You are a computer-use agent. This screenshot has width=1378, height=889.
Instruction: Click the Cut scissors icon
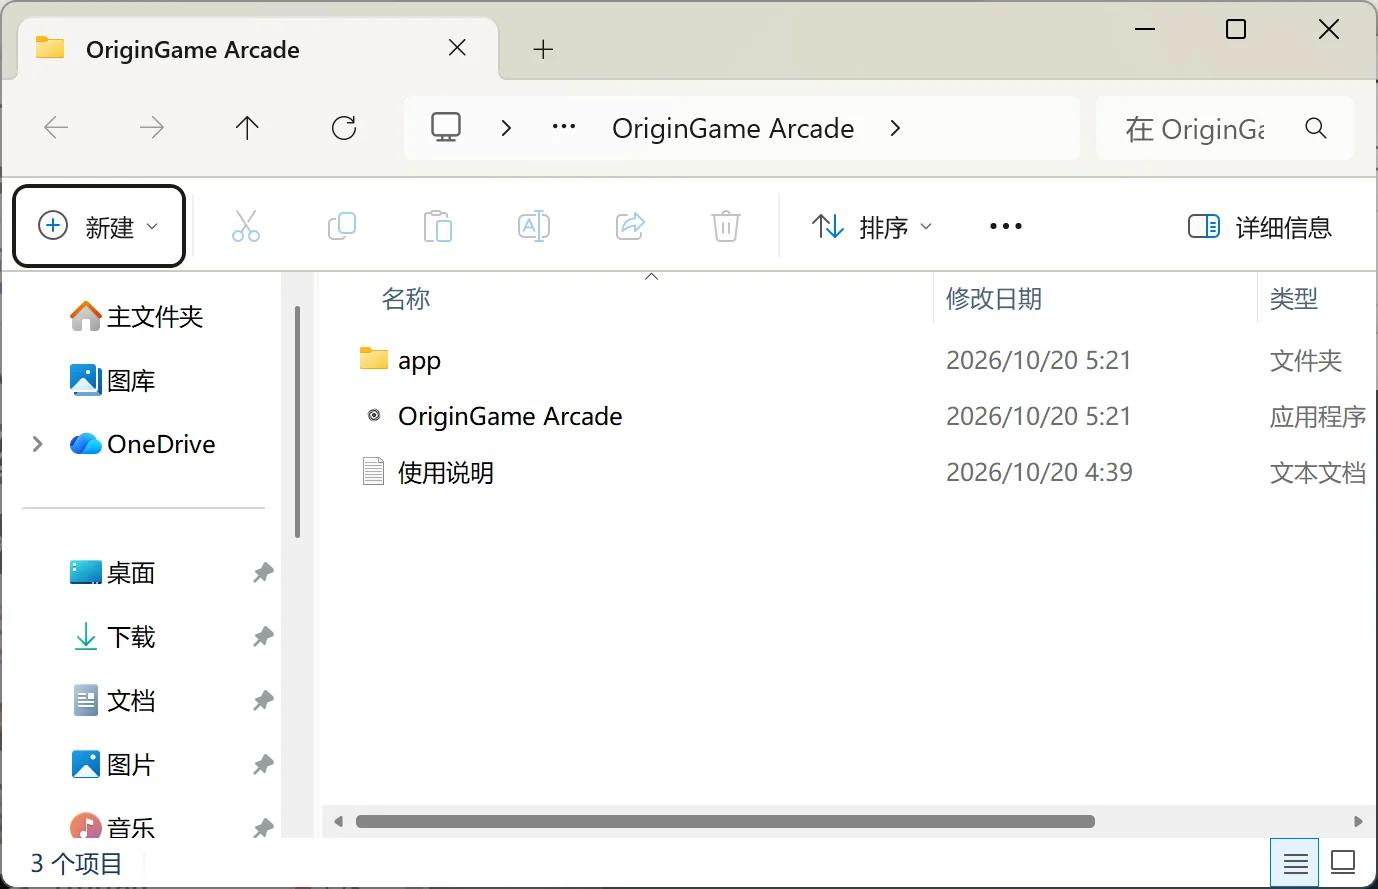click(245, 227)
